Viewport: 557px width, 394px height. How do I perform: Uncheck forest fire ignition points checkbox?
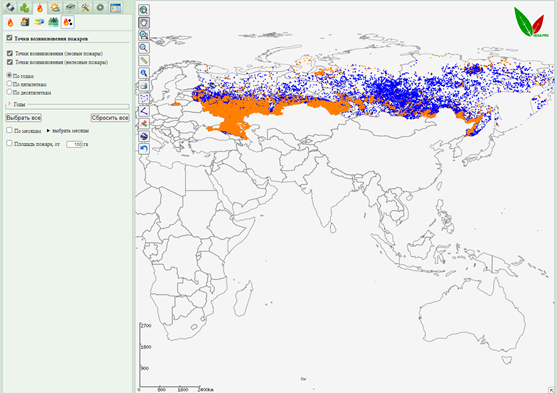tap(10, 53)
